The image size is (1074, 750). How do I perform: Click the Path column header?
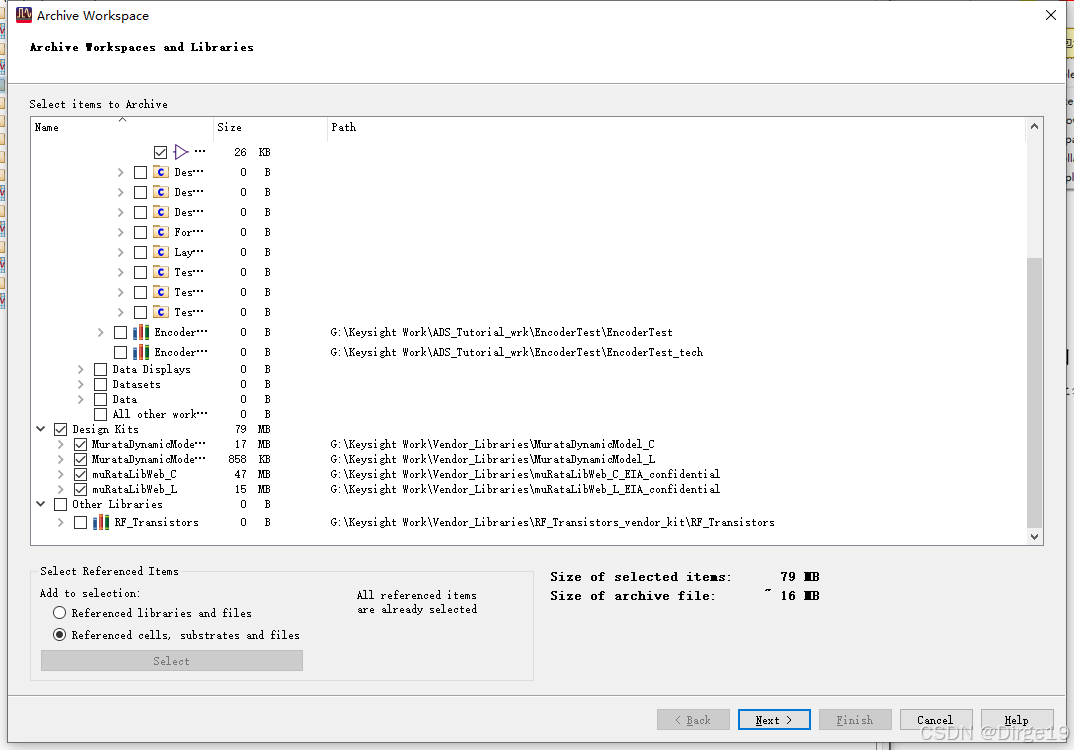click(343, 127)
